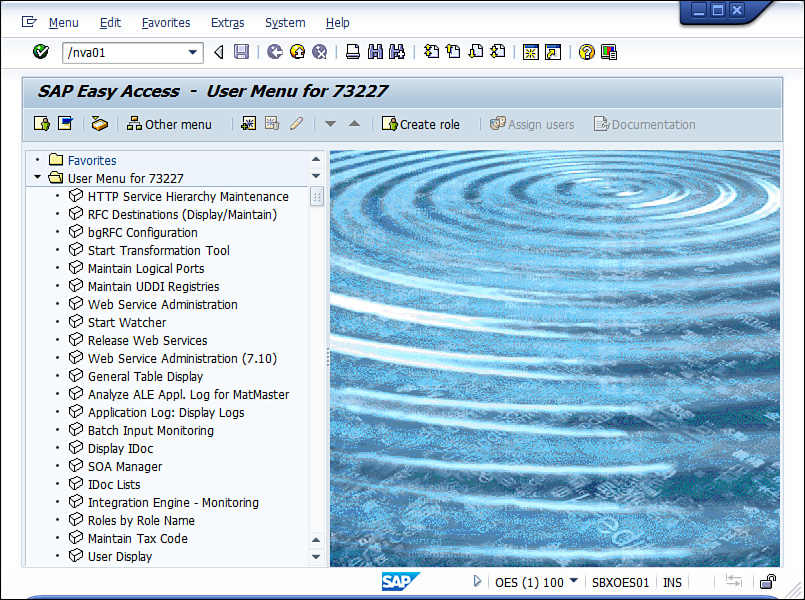The width and height of the screenshot is (805, 600).
Task: Click the User Menu icon in the application toolbar
Action: (x=42, y=124)
